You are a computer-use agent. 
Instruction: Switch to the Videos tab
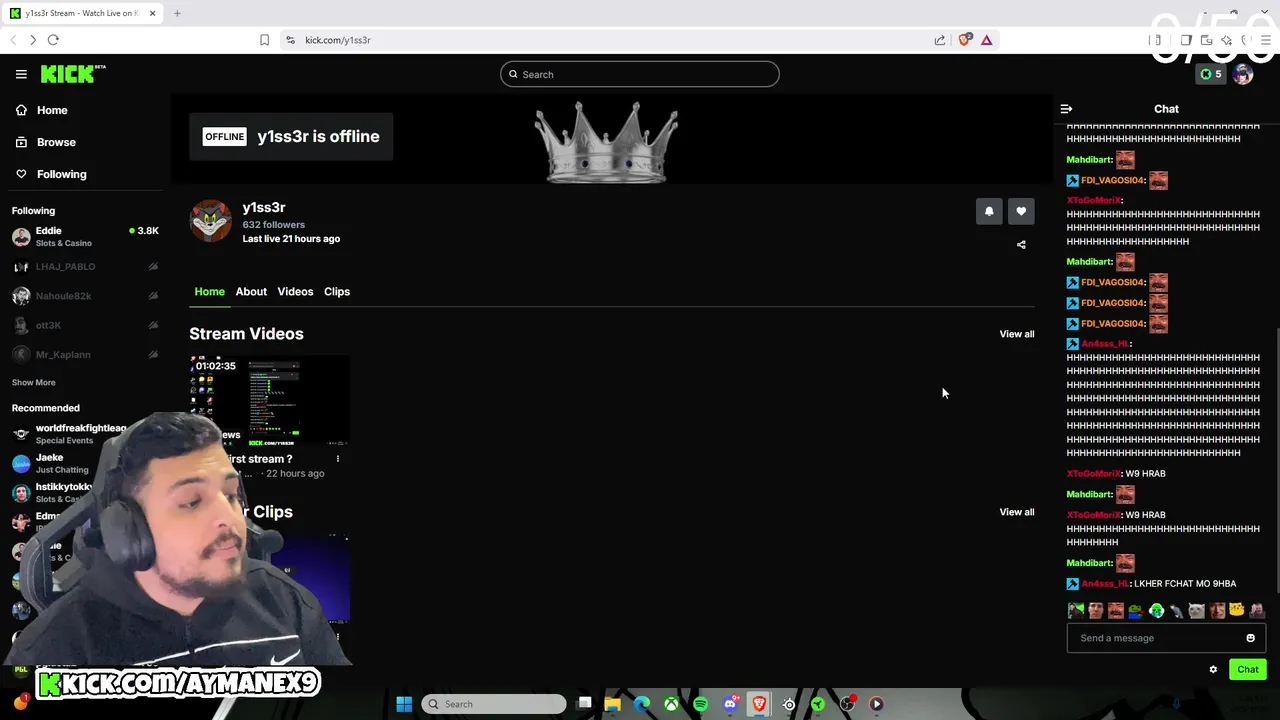click(x=295, y=291)
